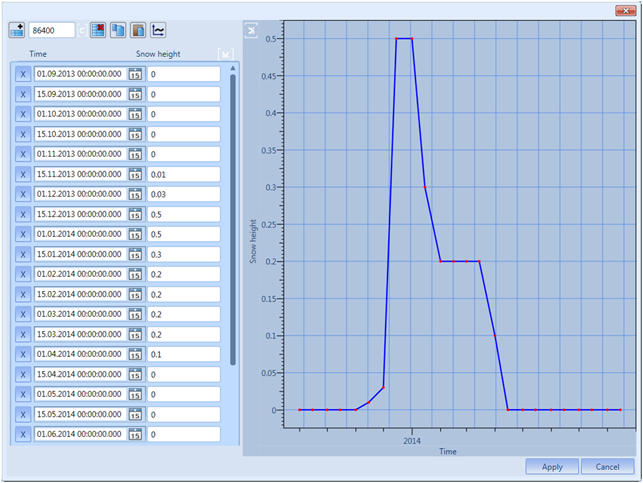Click the 2014 label on time axis

coord(412,441)
